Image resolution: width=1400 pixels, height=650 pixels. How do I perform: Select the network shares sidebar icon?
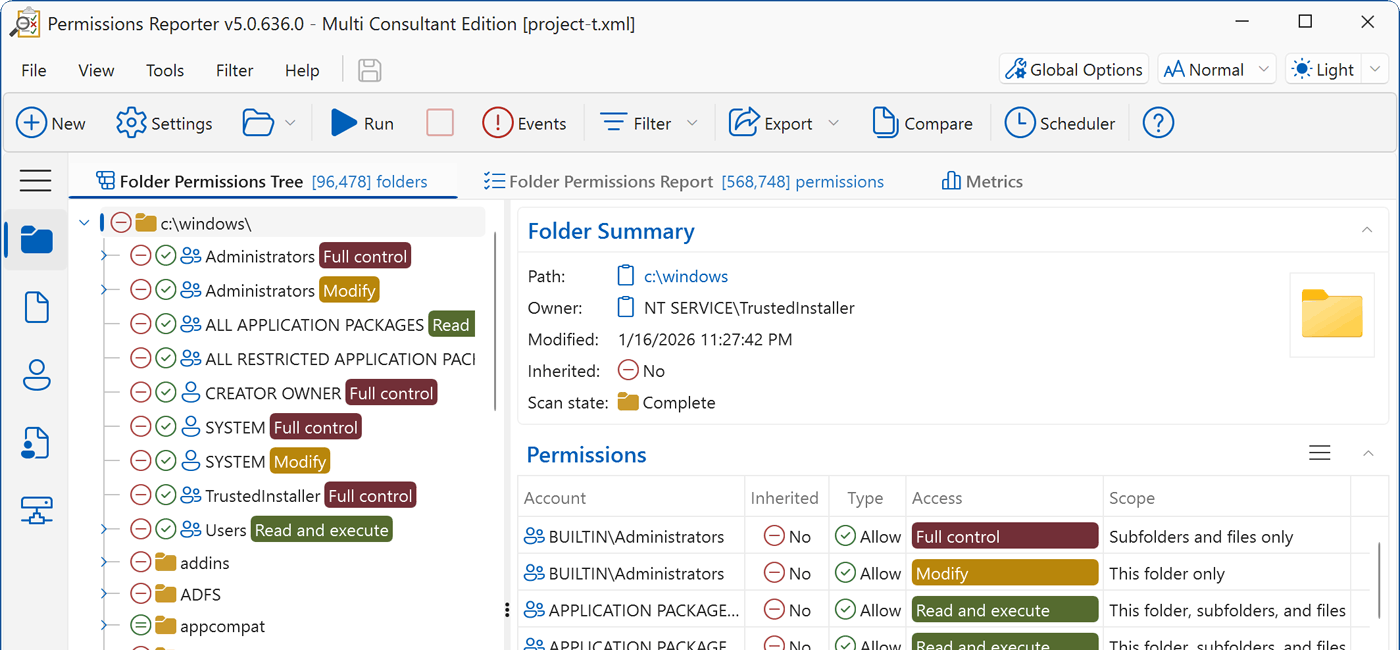[36, 510]
